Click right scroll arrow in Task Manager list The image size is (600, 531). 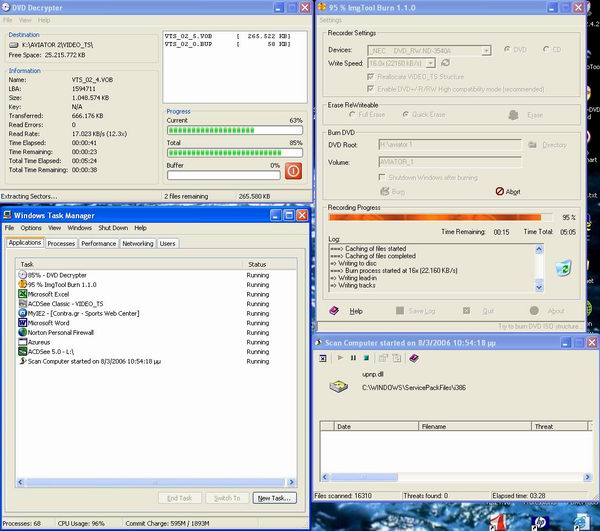click(291, 482)
